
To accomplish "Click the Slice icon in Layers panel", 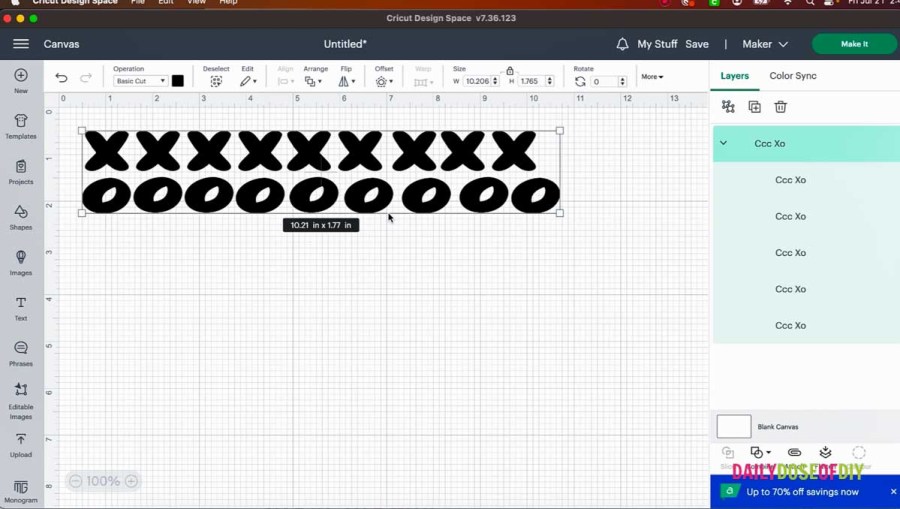I will (728, 453).
